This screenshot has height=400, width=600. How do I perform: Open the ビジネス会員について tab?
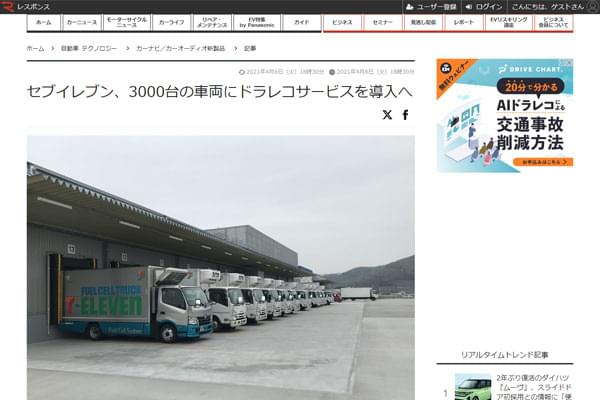point(553,23)
